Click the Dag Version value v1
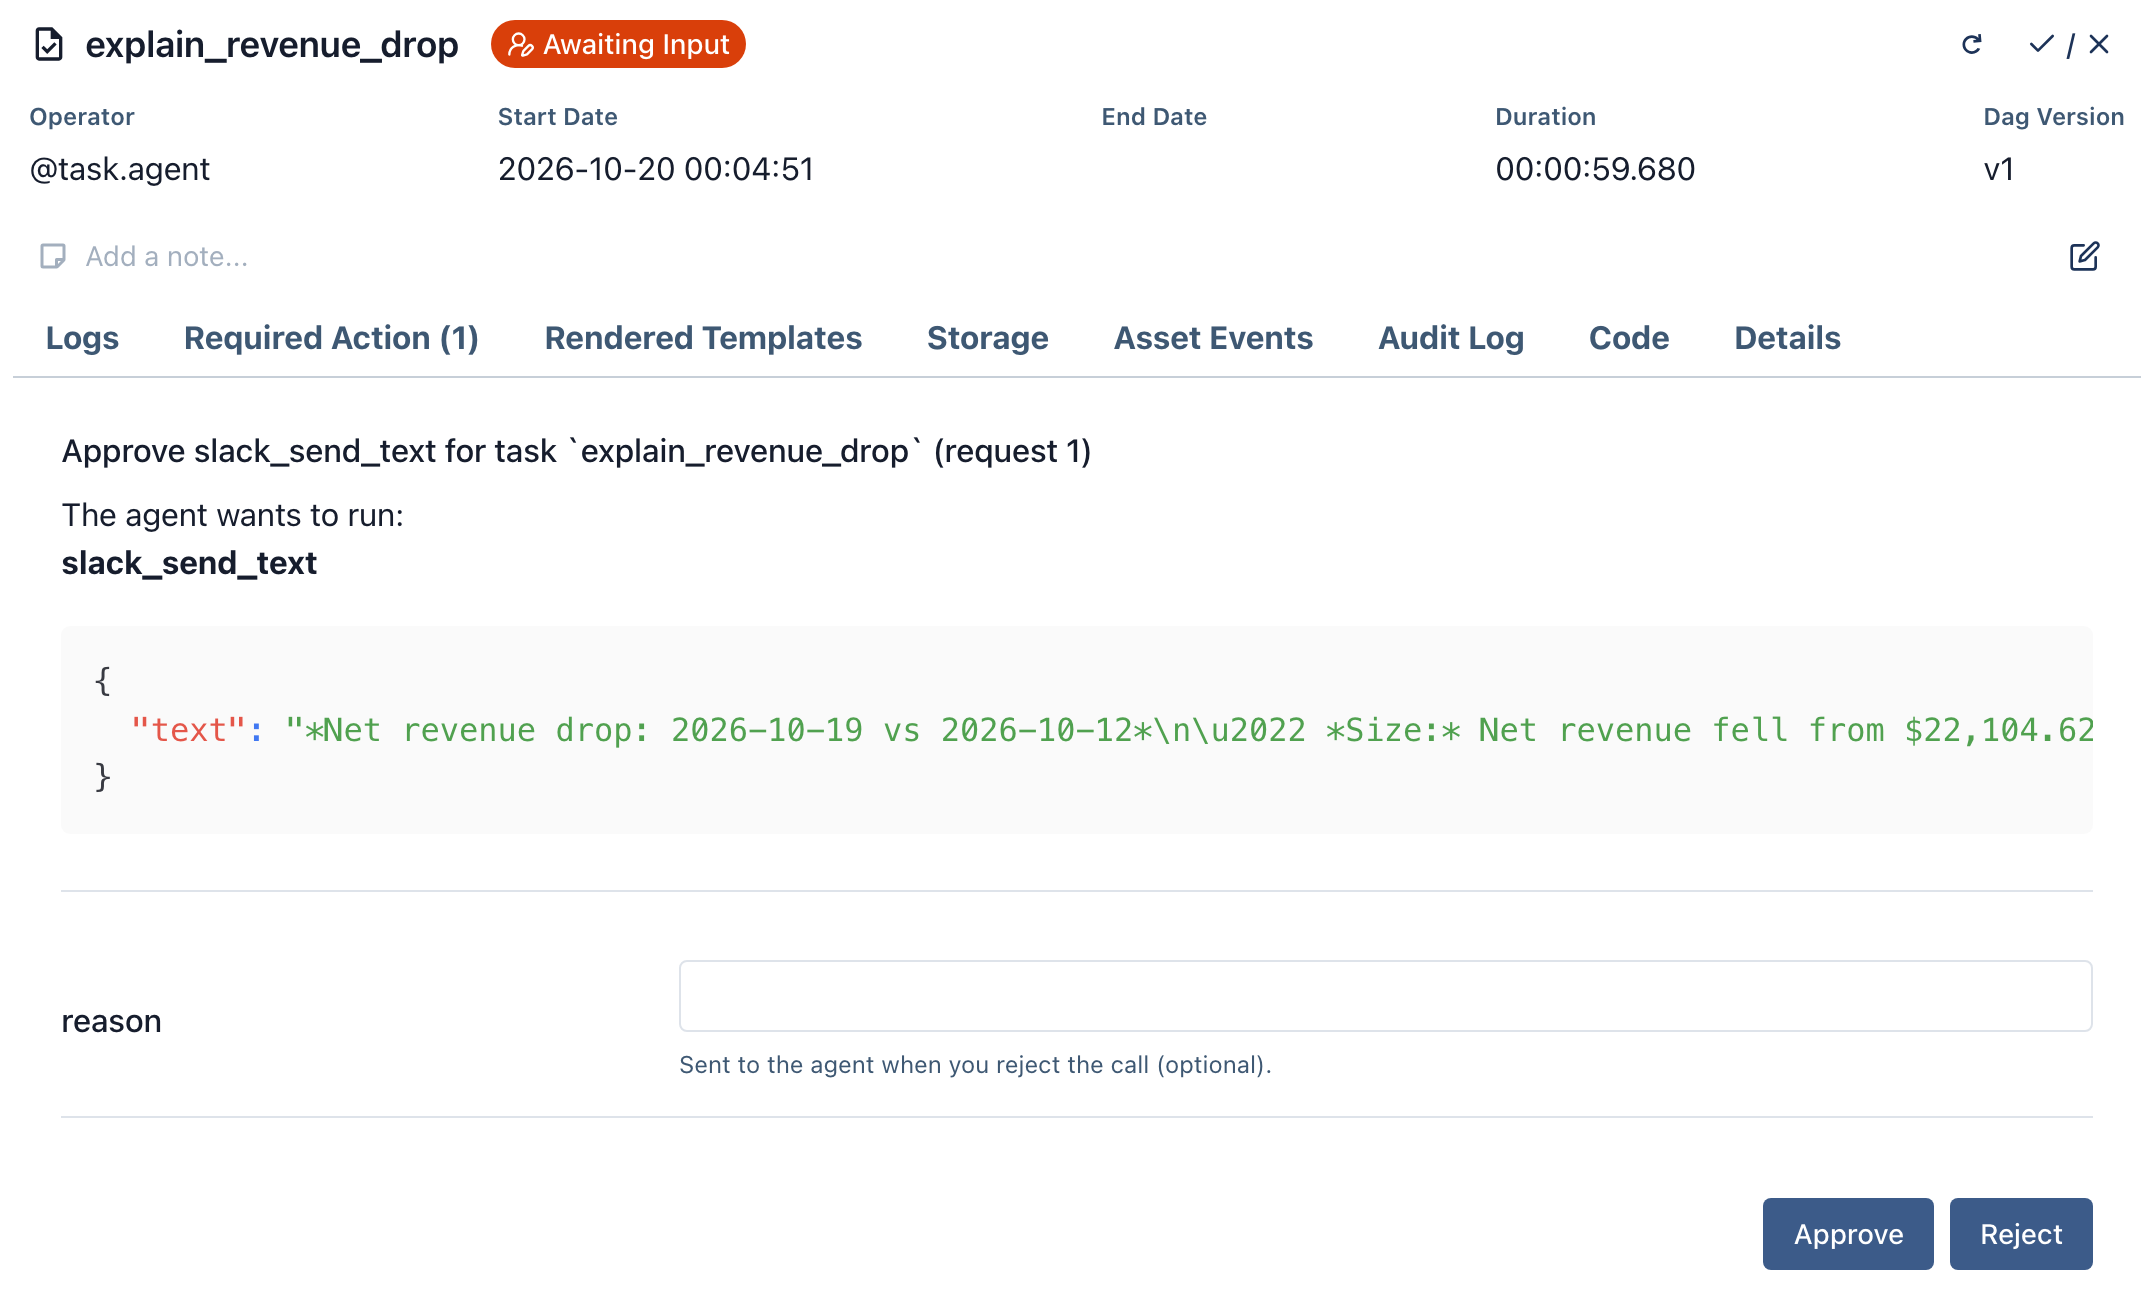 (1998, 169)
